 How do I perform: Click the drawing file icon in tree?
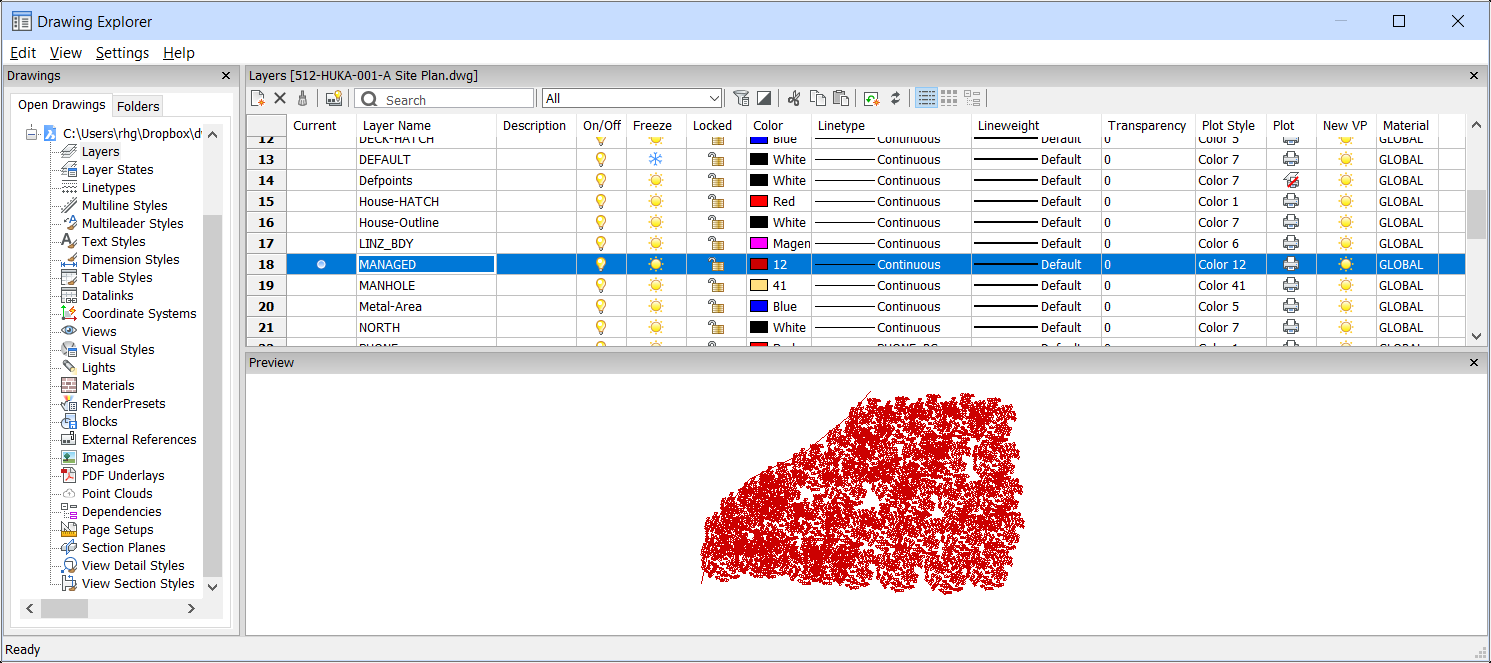pyautogui.click(x=48, y=133)
